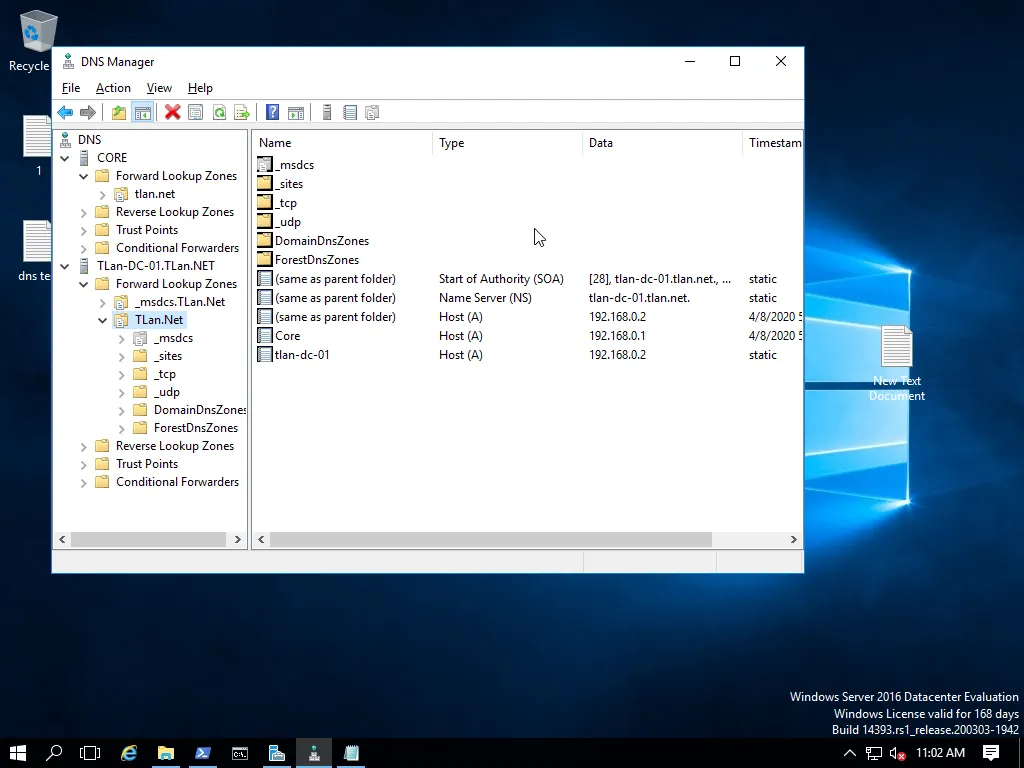Open Internet Explorer from taskbar
The image size is (1024, 768).
129,753
